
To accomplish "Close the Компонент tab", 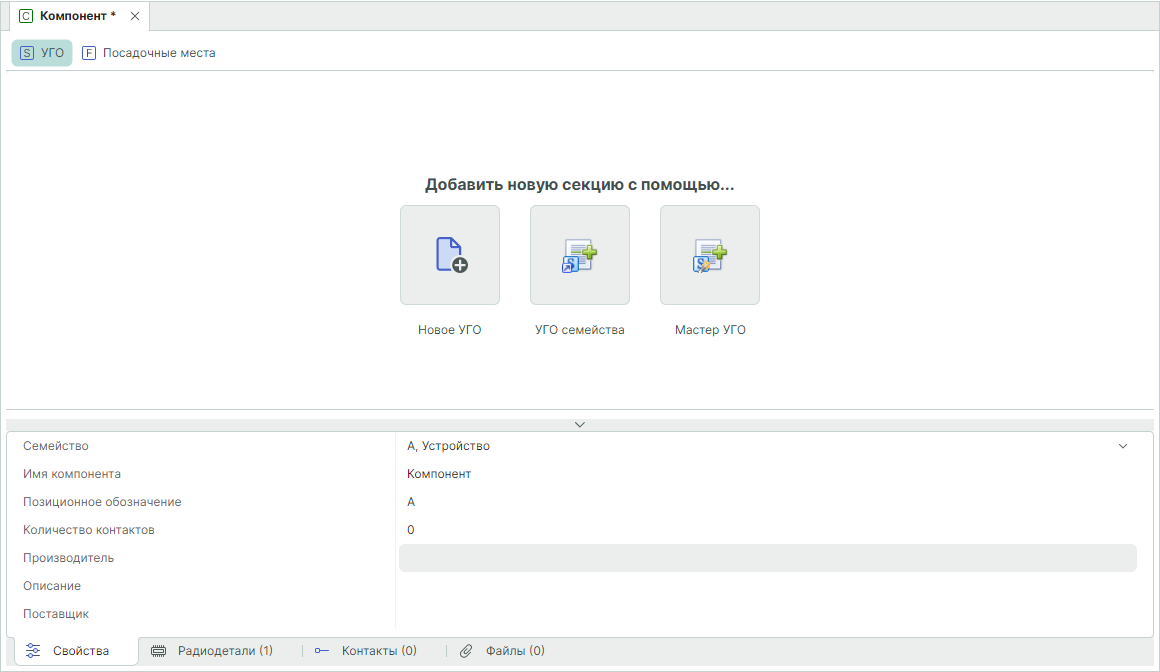I will [135, 16].
